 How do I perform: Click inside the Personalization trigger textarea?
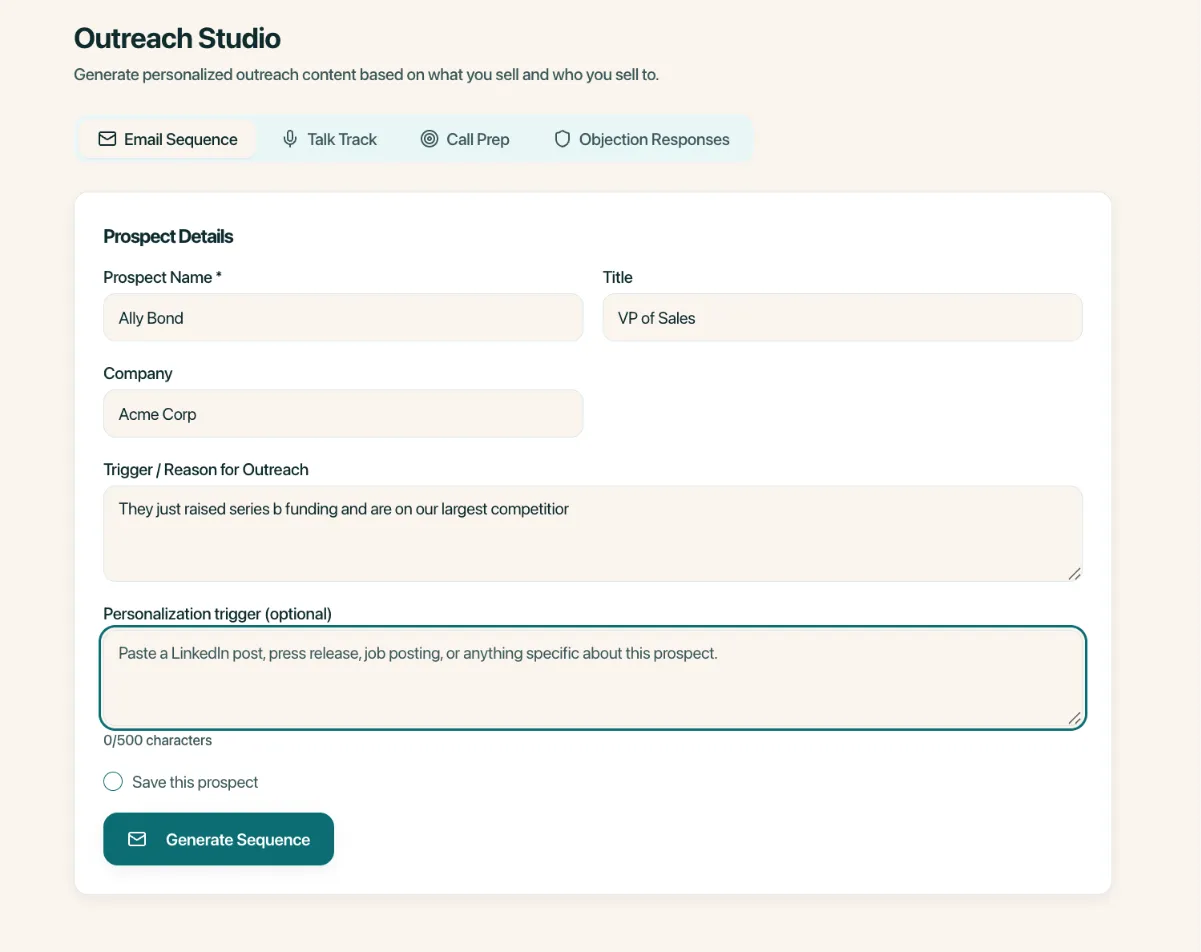[593, 675]
